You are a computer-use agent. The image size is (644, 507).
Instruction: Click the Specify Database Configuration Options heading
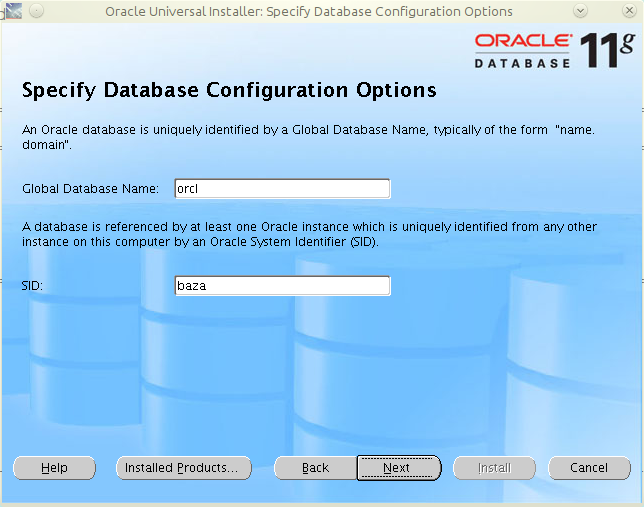click(229, 90)
